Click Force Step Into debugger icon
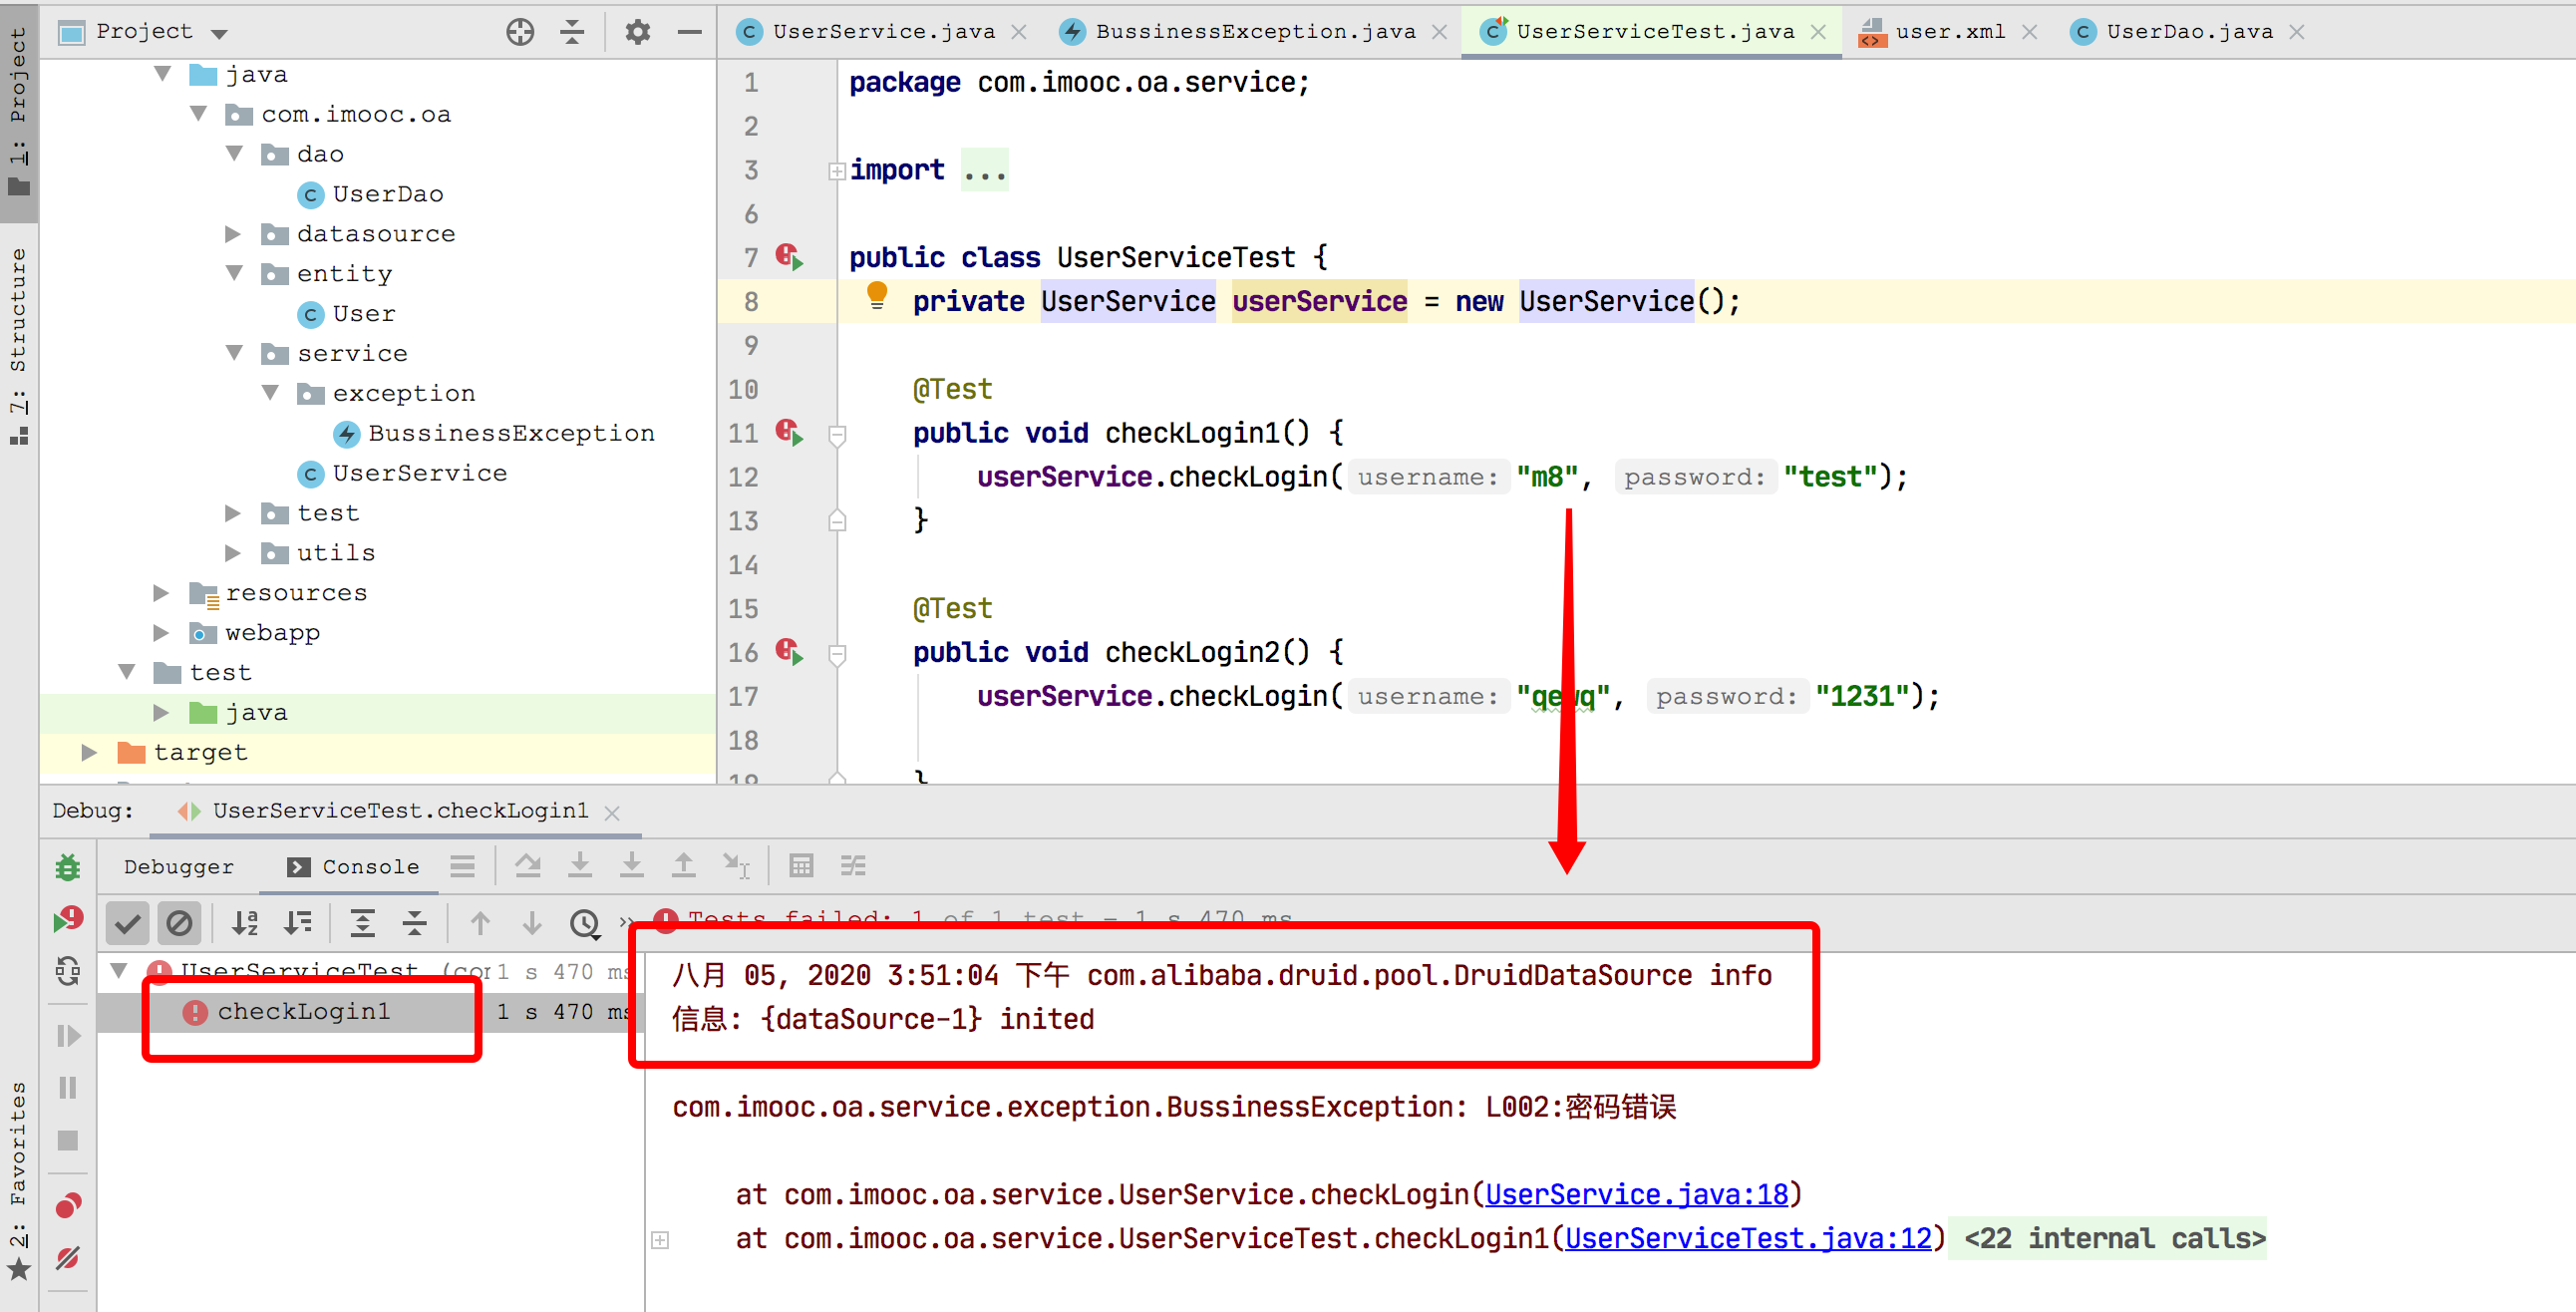This screenshot has width=2576, height=1312. 632,866
